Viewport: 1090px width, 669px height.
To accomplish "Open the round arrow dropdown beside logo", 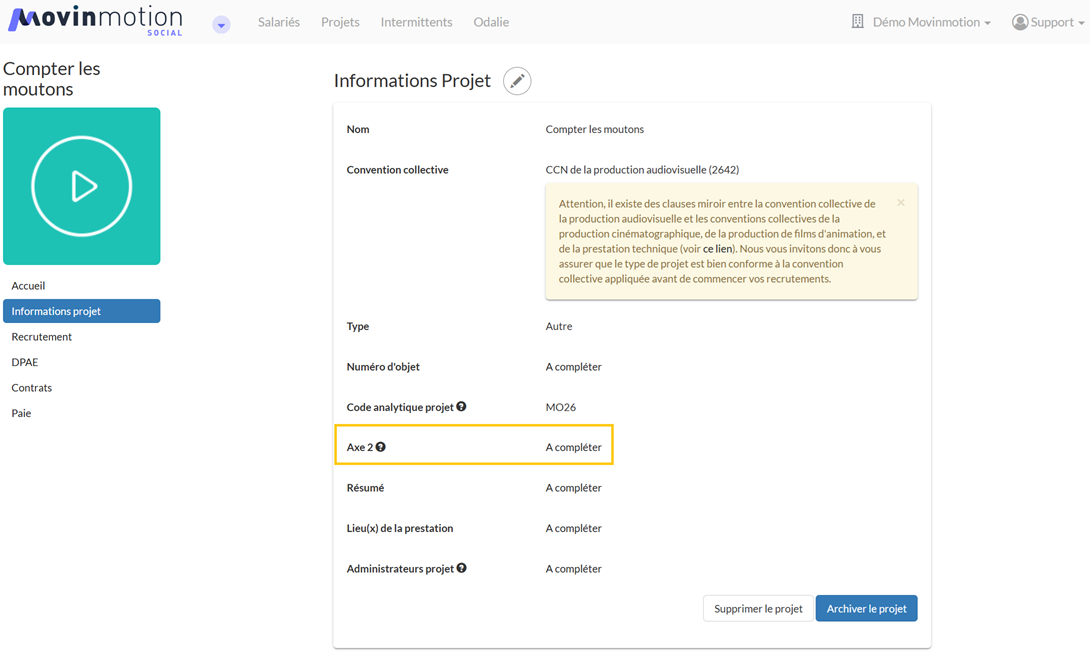I will [x=222, y=25].
